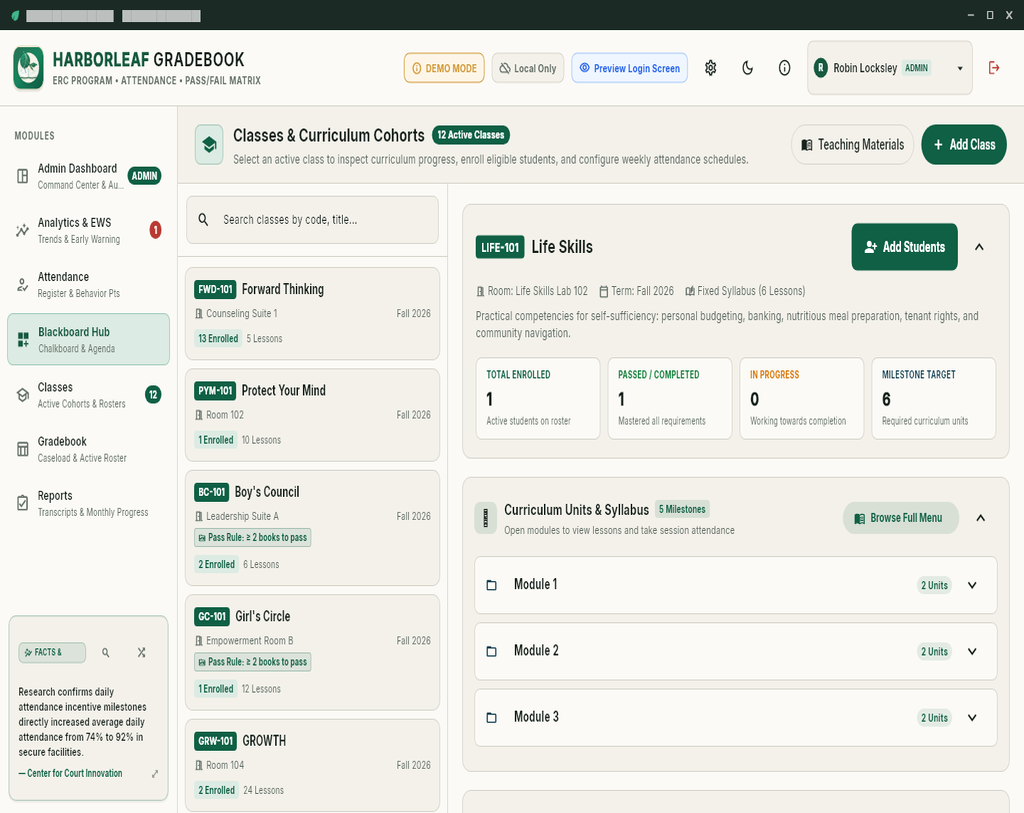Viewport: 1024px width, 813px height.
Task: Select the Protect Your Mind class card
Action: [x=313, y=415]
